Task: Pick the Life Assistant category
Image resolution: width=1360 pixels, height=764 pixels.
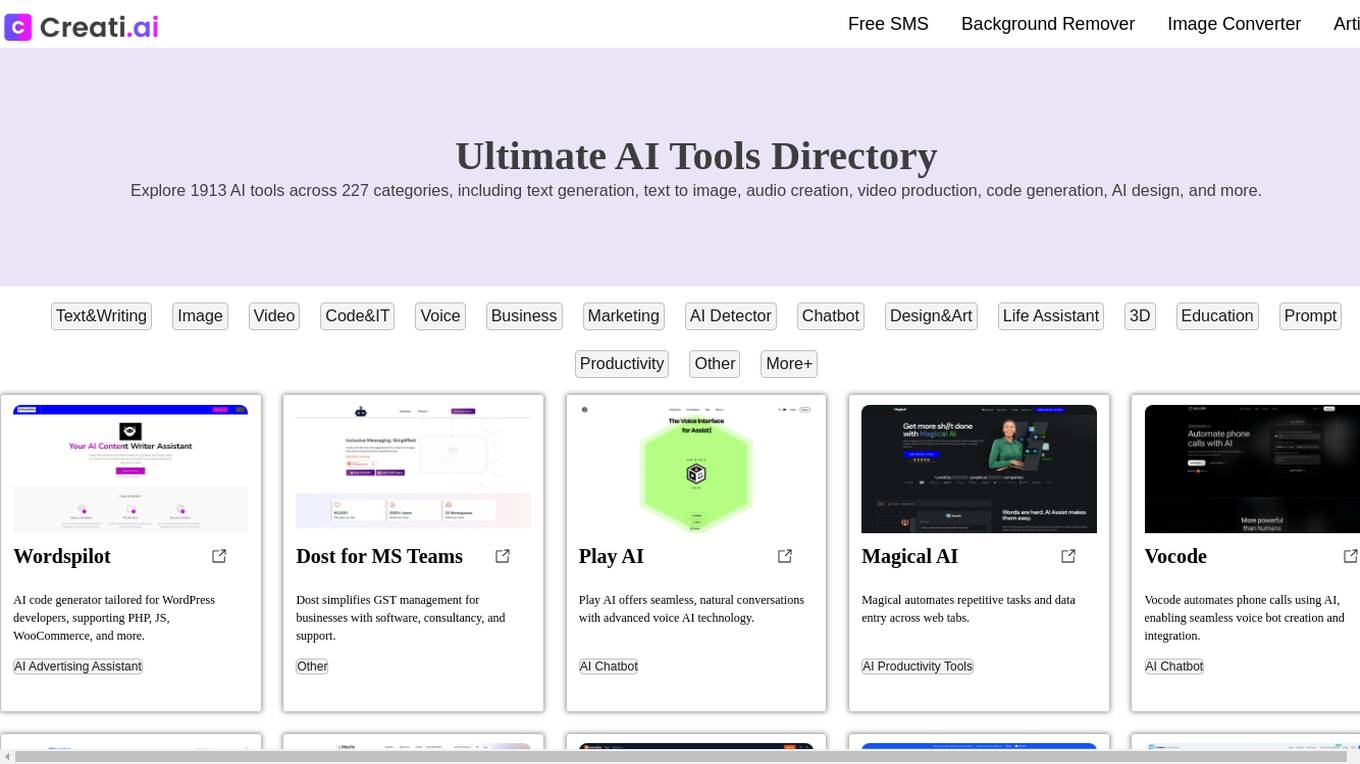Action: click(x=1051, y=316)
